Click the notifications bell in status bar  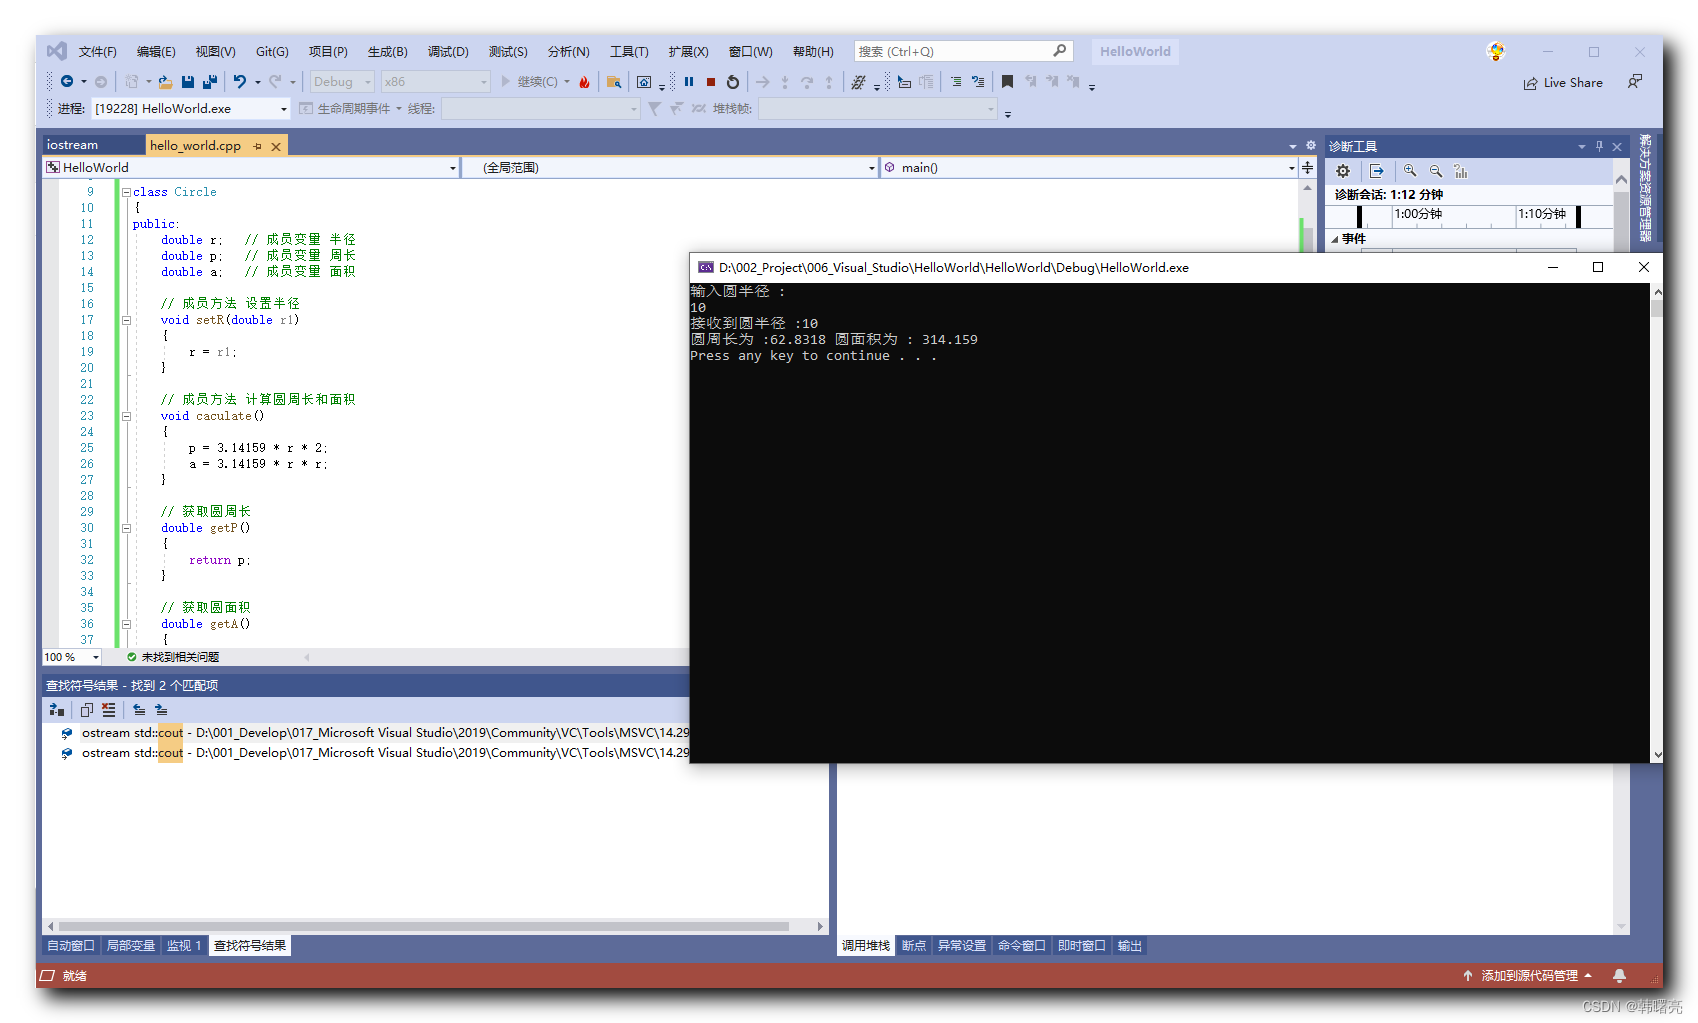1619,976
